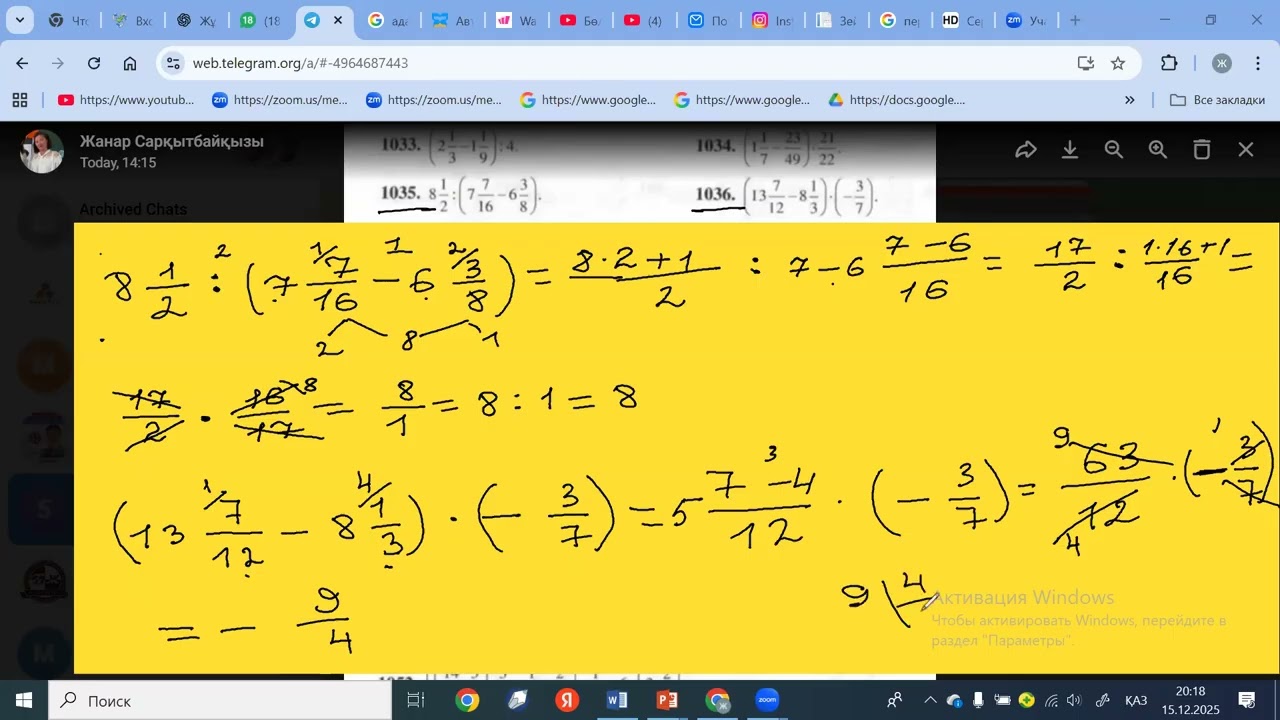Zoom in the image in viewer

tap(1158, 150)
